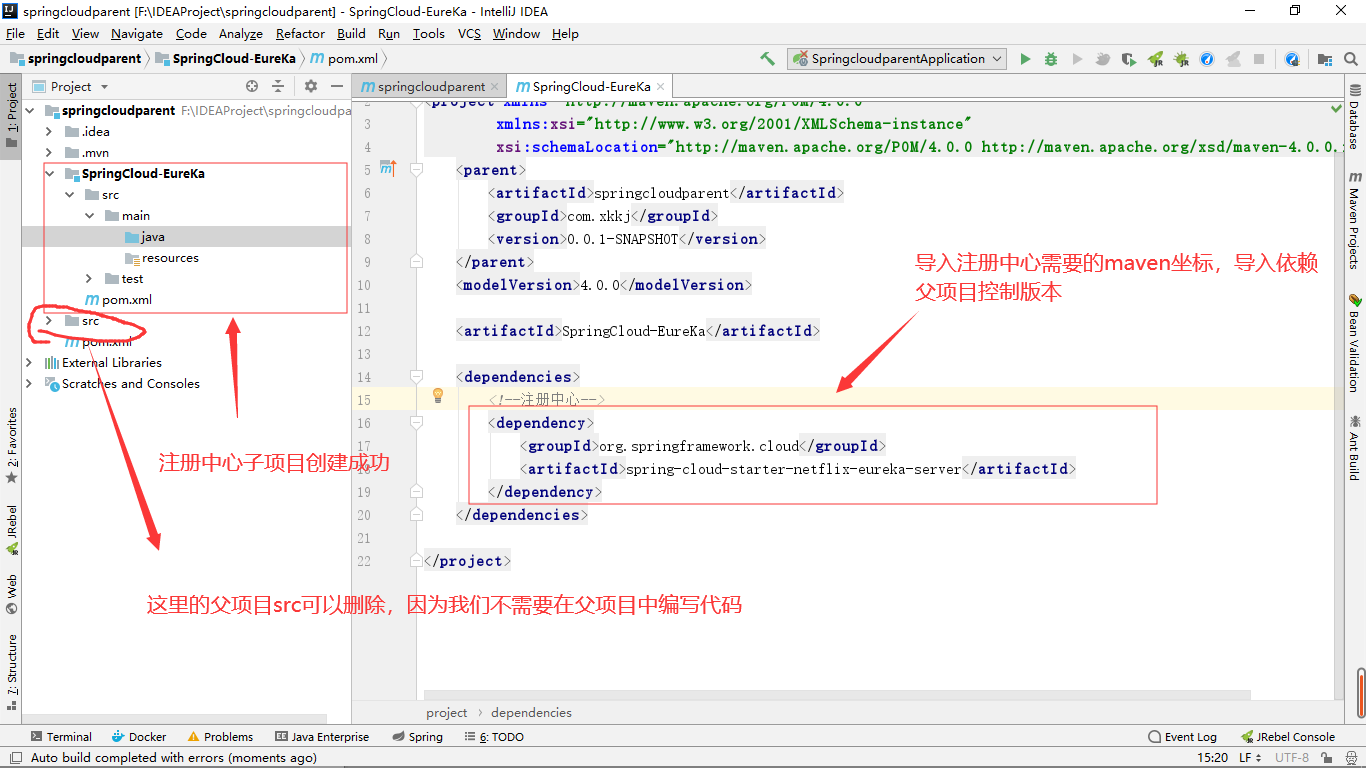
Task: Click the intention light bulb in gutter
Action: tap(437, 395)
